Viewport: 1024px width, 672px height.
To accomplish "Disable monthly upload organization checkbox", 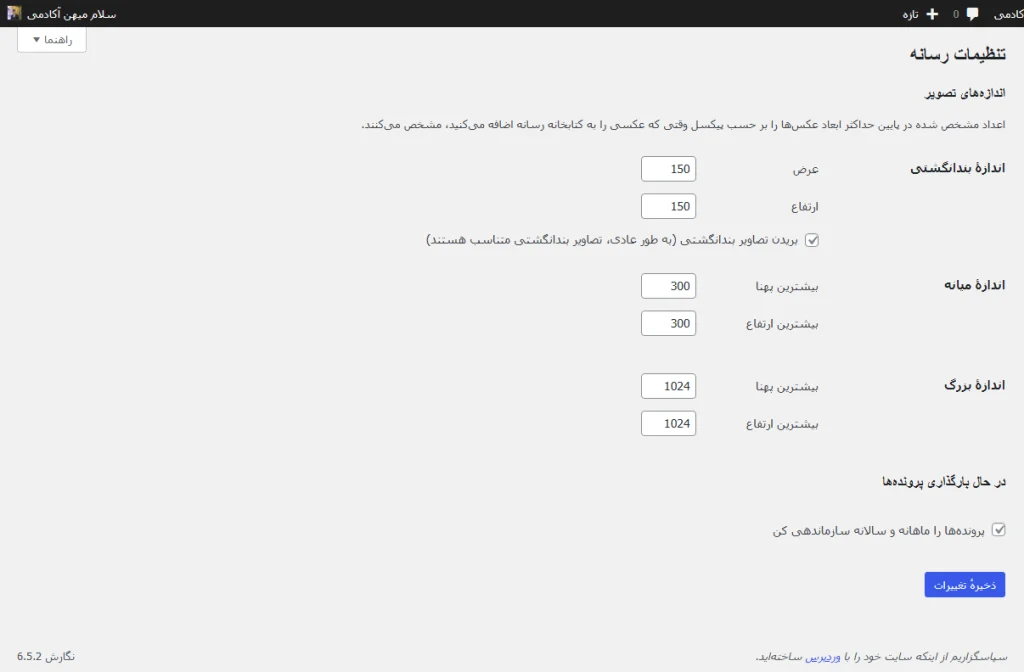I will pyautogui.click(x=1000, y=530).
